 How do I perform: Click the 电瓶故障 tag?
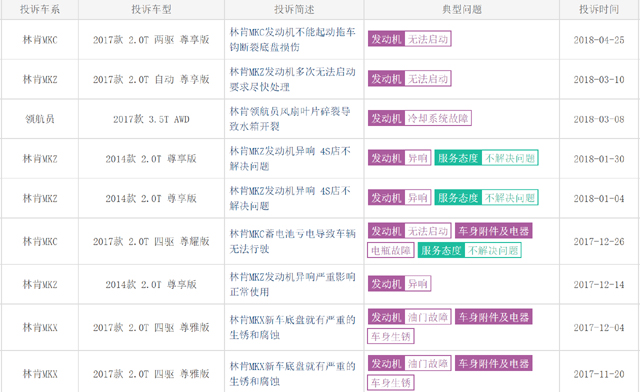point(391,250)
